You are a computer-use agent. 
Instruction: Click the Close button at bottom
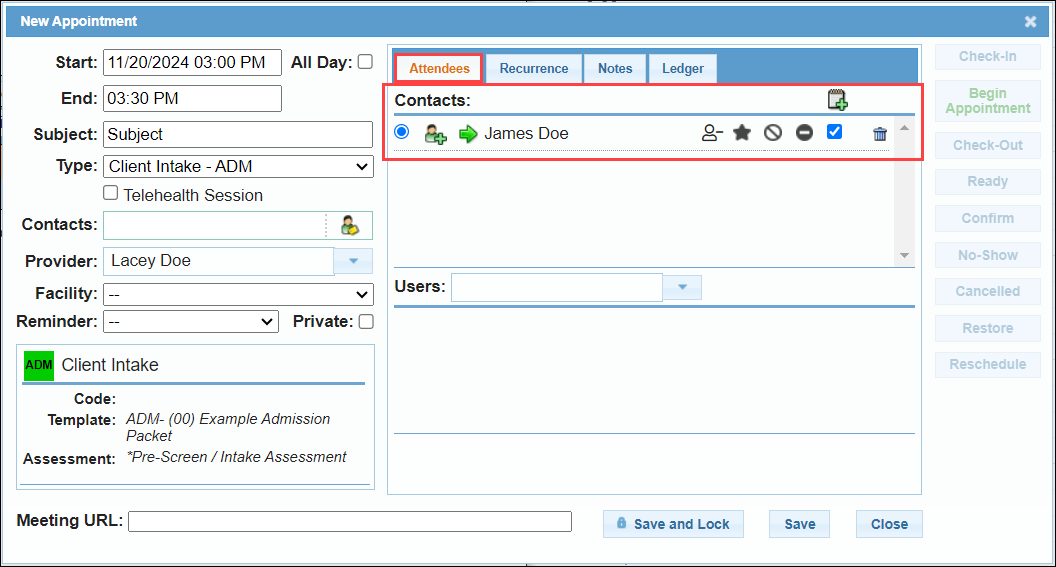point(889,524)
